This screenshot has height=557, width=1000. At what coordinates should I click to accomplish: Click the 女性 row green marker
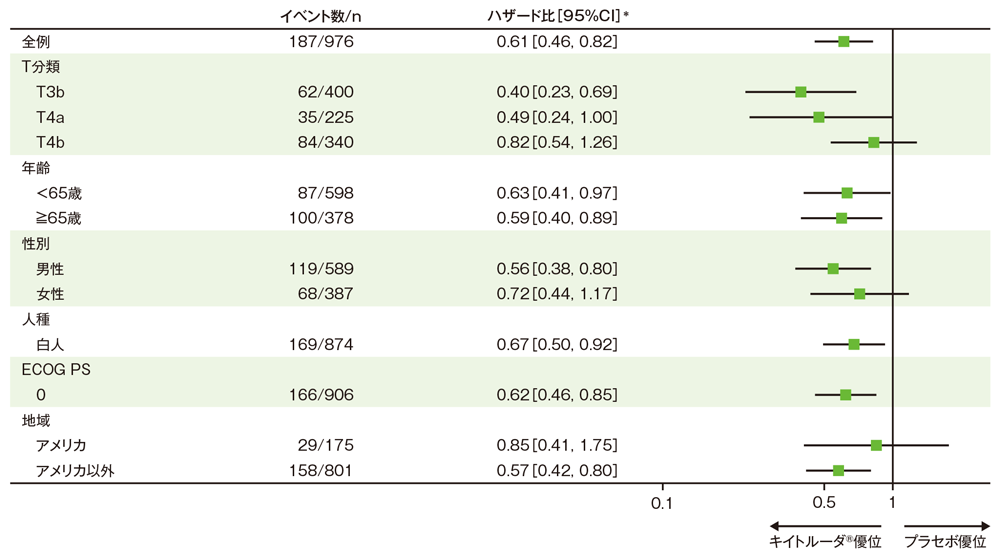pyautogui.click(x=860, y=294)
